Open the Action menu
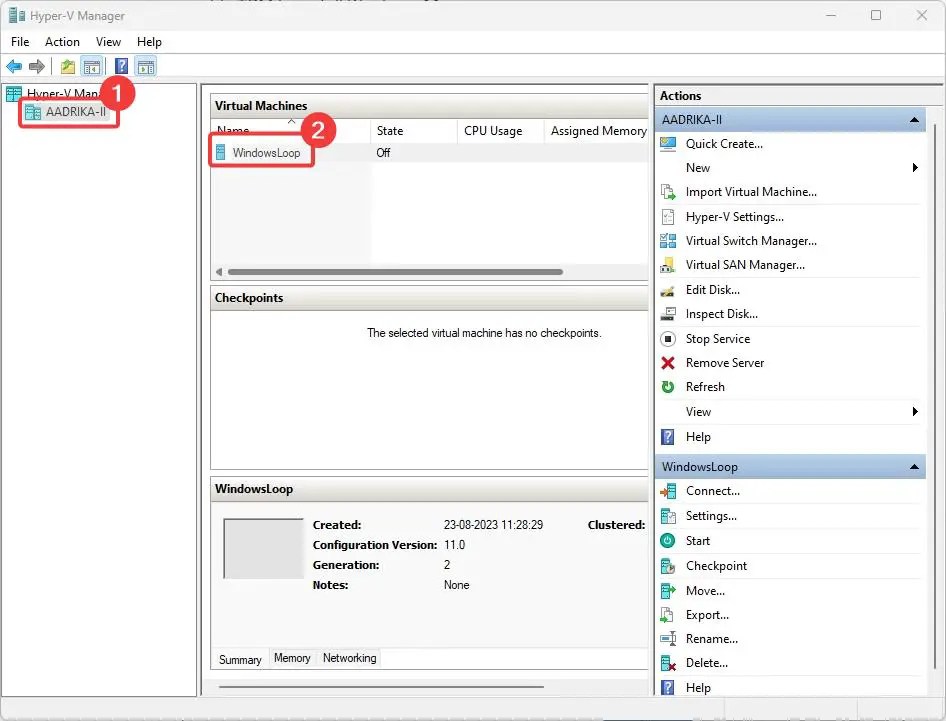 coord(62,42)
